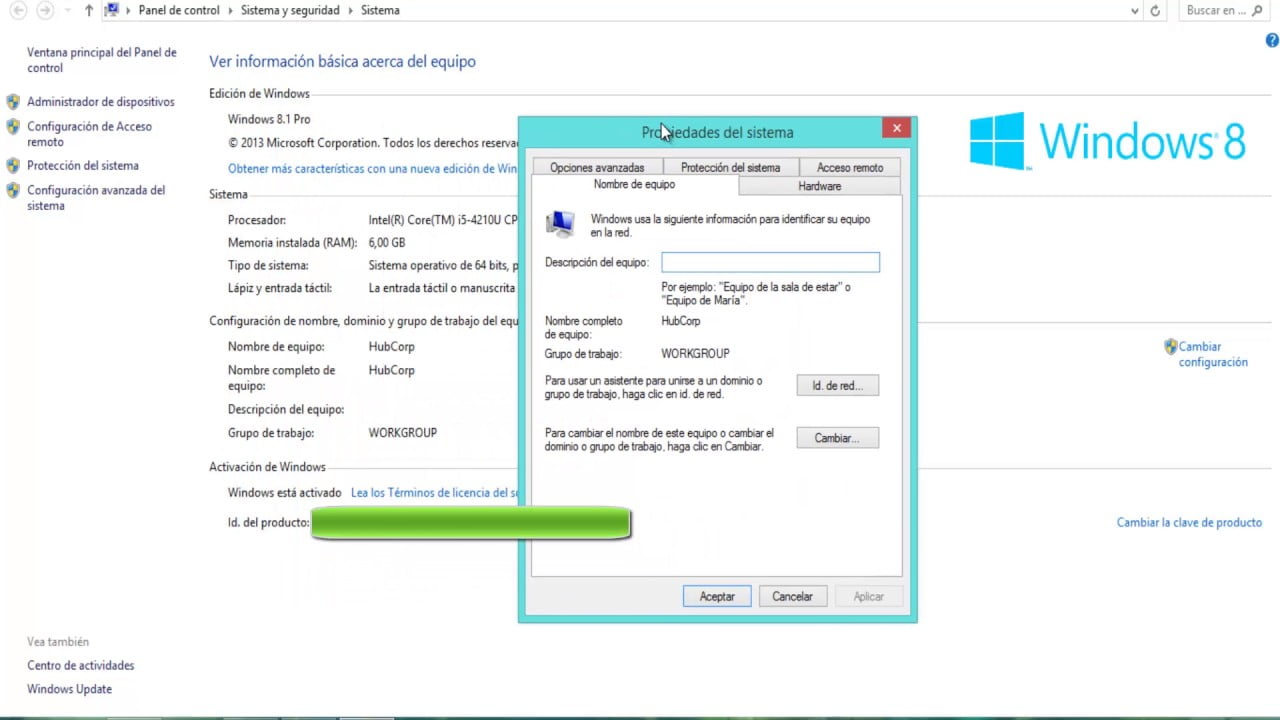Screen dimensions: 1280x720
Task: Click Cambiar la clave de producto
Action: pos(1189,522)
